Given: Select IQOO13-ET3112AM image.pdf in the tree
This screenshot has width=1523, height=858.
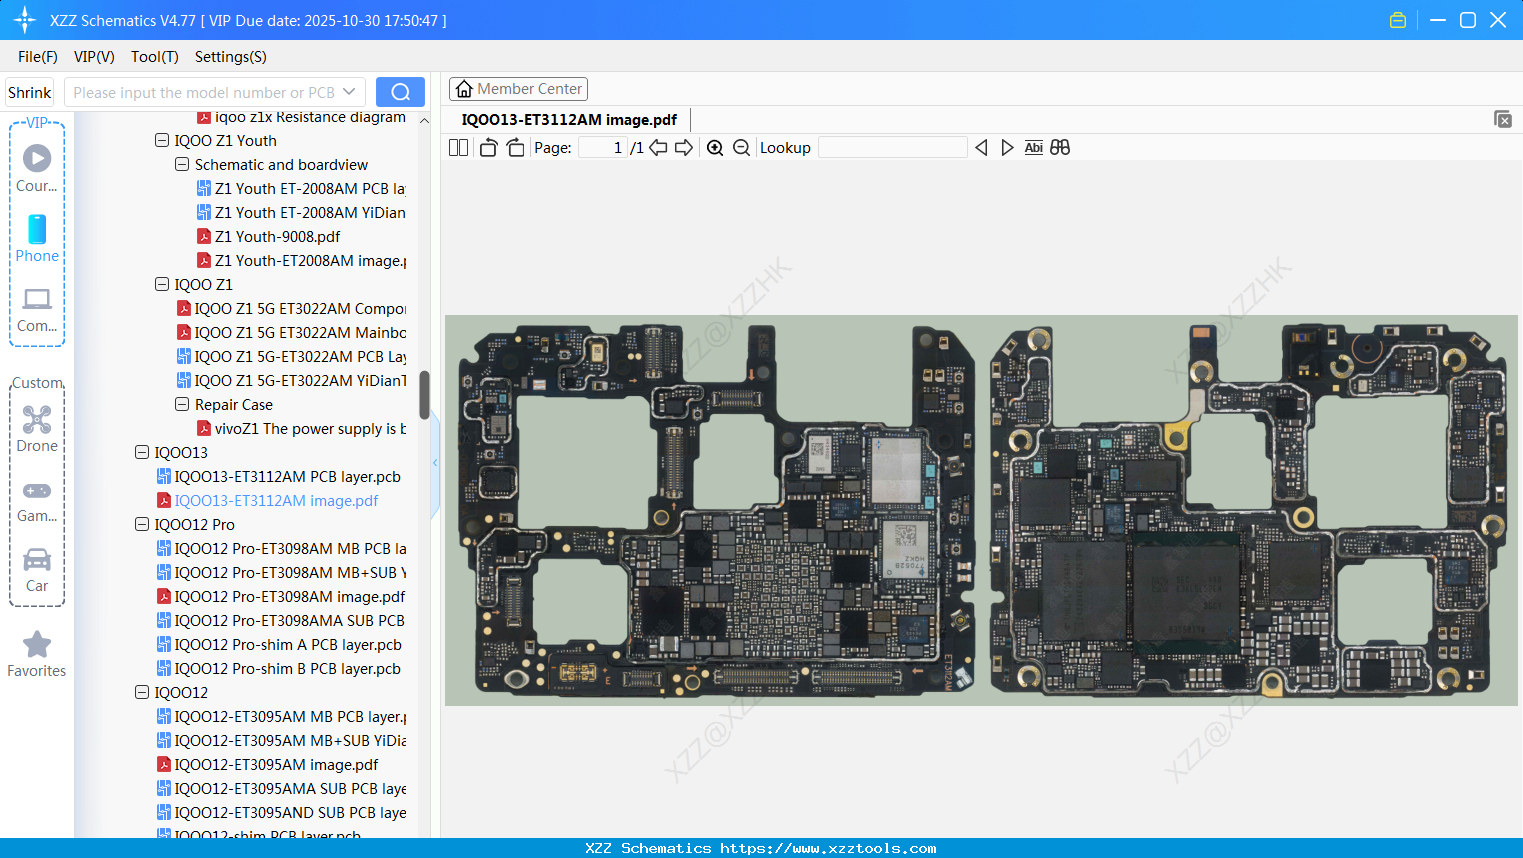Looking at the screenshot, I should (x=267, y=501).
